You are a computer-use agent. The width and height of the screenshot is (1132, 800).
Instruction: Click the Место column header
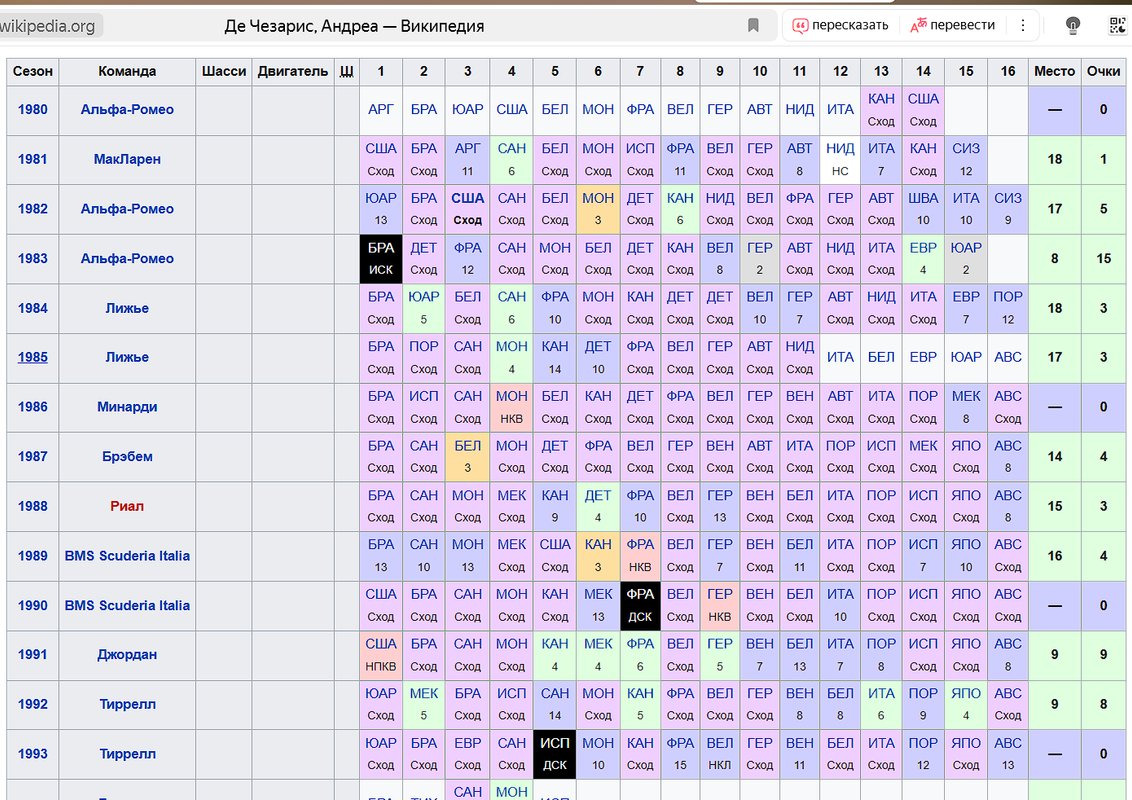tap(1054, 71)
